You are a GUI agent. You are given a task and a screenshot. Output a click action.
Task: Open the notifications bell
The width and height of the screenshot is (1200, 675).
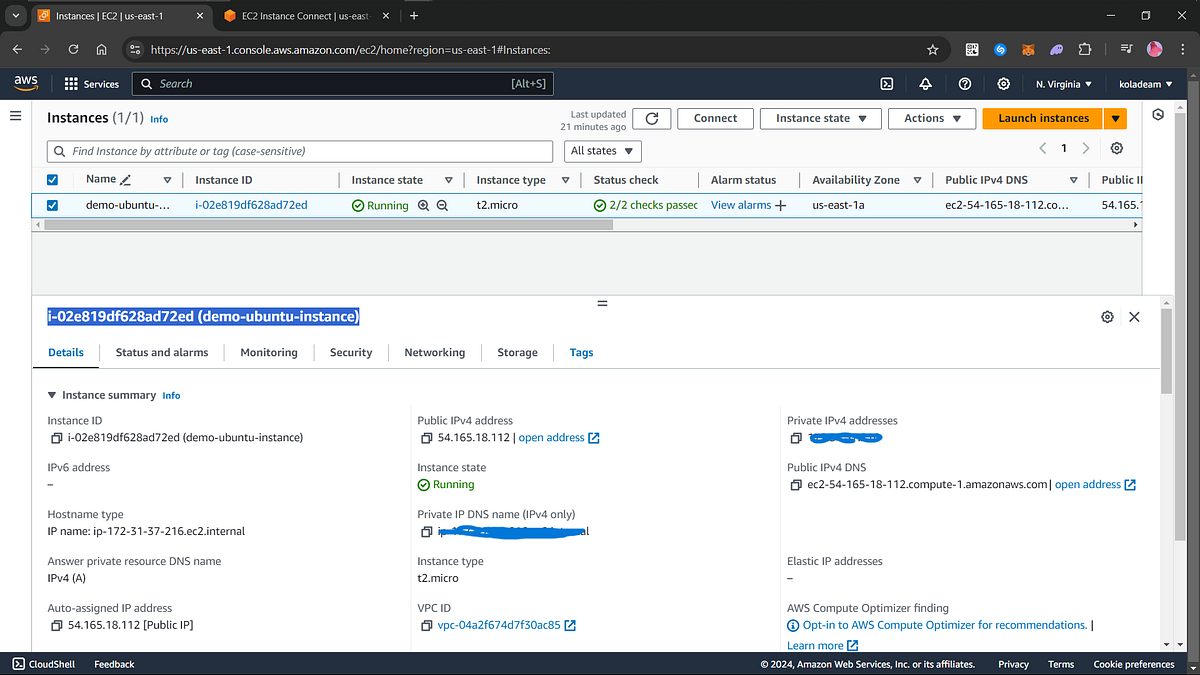925,84
